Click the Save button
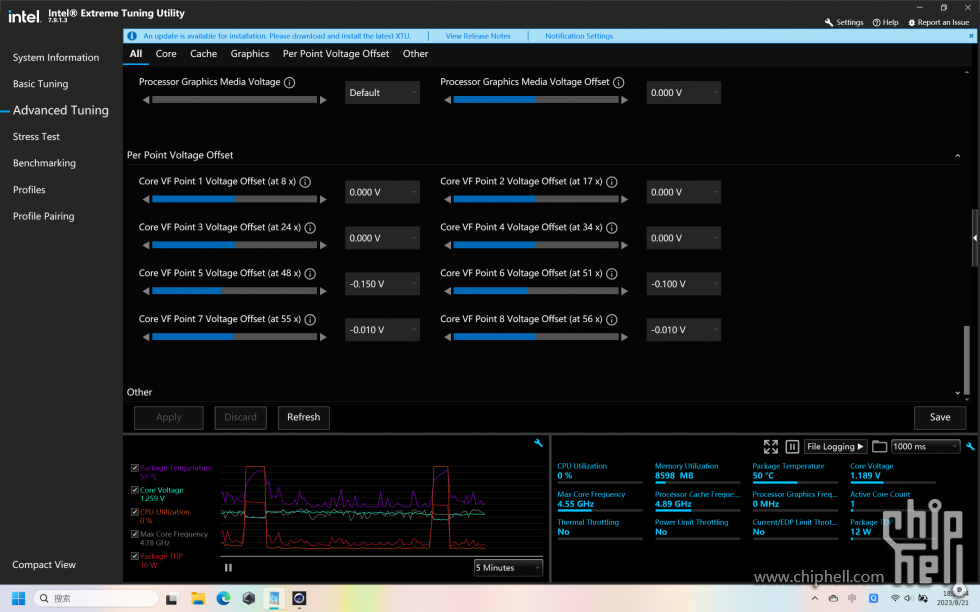Viewport: 980px width, 612px height. 940,418
